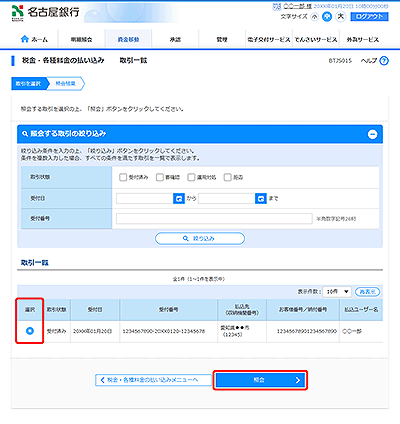Set text size to medium (中)
Image resolution: width=400 pixels, height=424 pixels.
pos(327,17)
